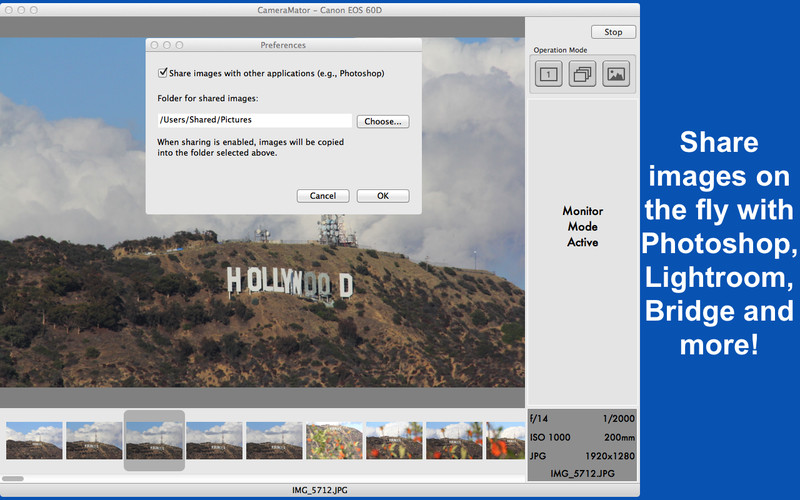800x500 pixels.
Task: Click the shared folder path field
Action: coord(255,120)
